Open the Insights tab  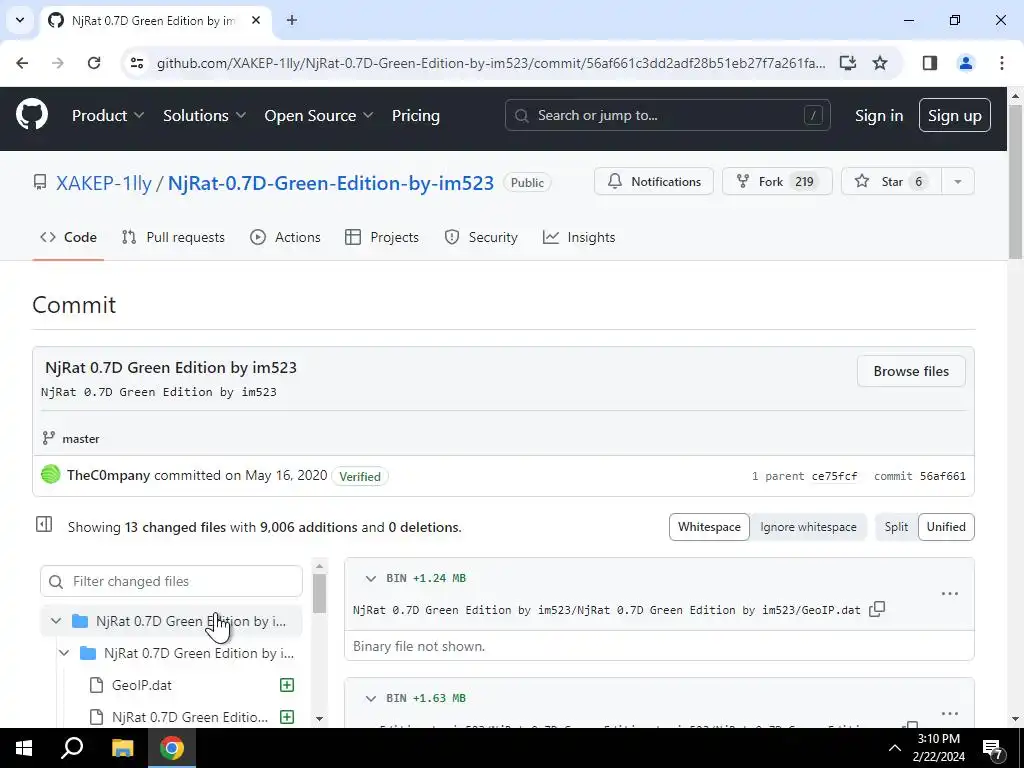[x=579, y=237]
